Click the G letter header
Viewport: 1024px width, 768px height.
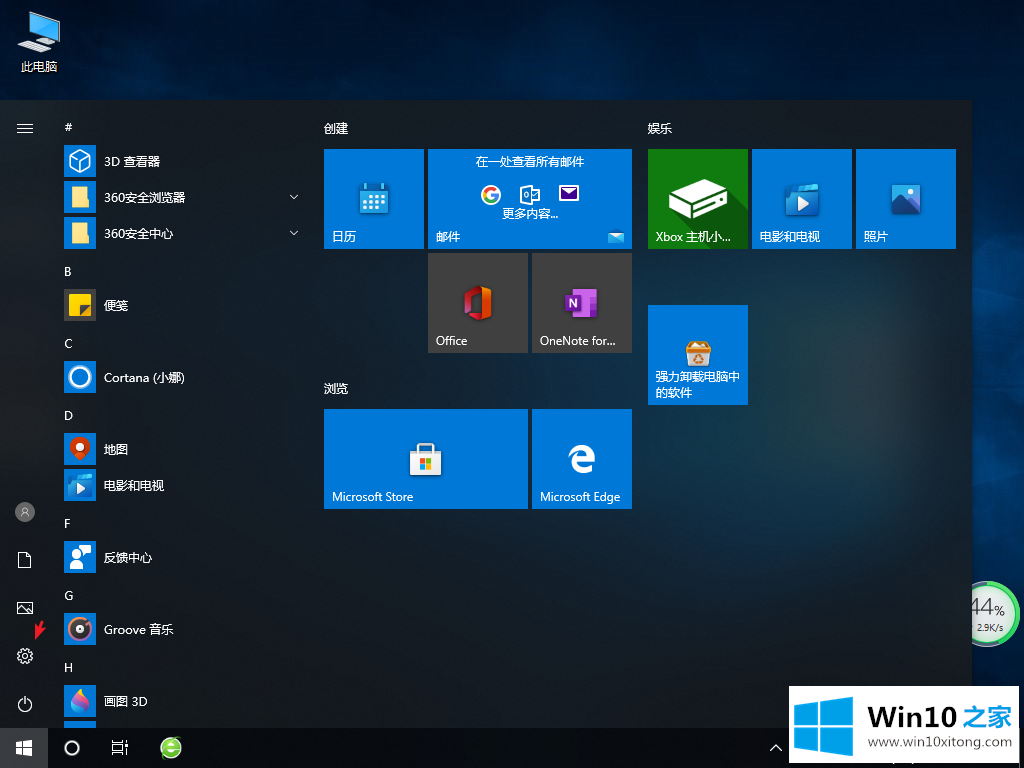(69, 596)
